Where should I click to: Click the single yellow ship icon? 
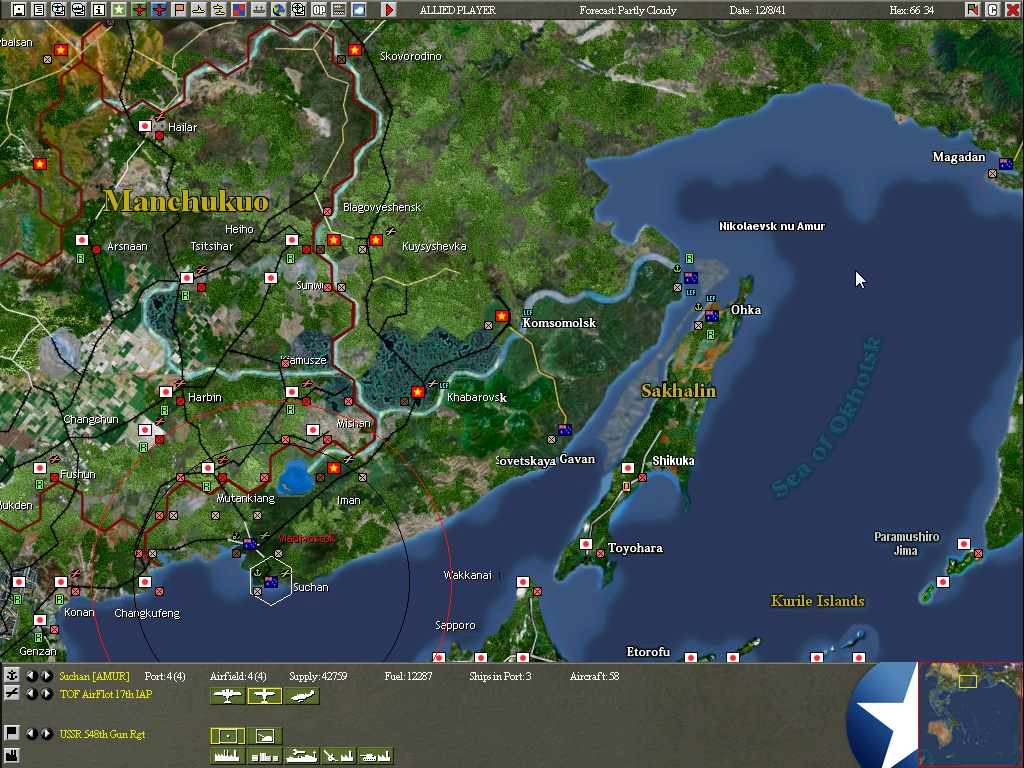point(199,10)
